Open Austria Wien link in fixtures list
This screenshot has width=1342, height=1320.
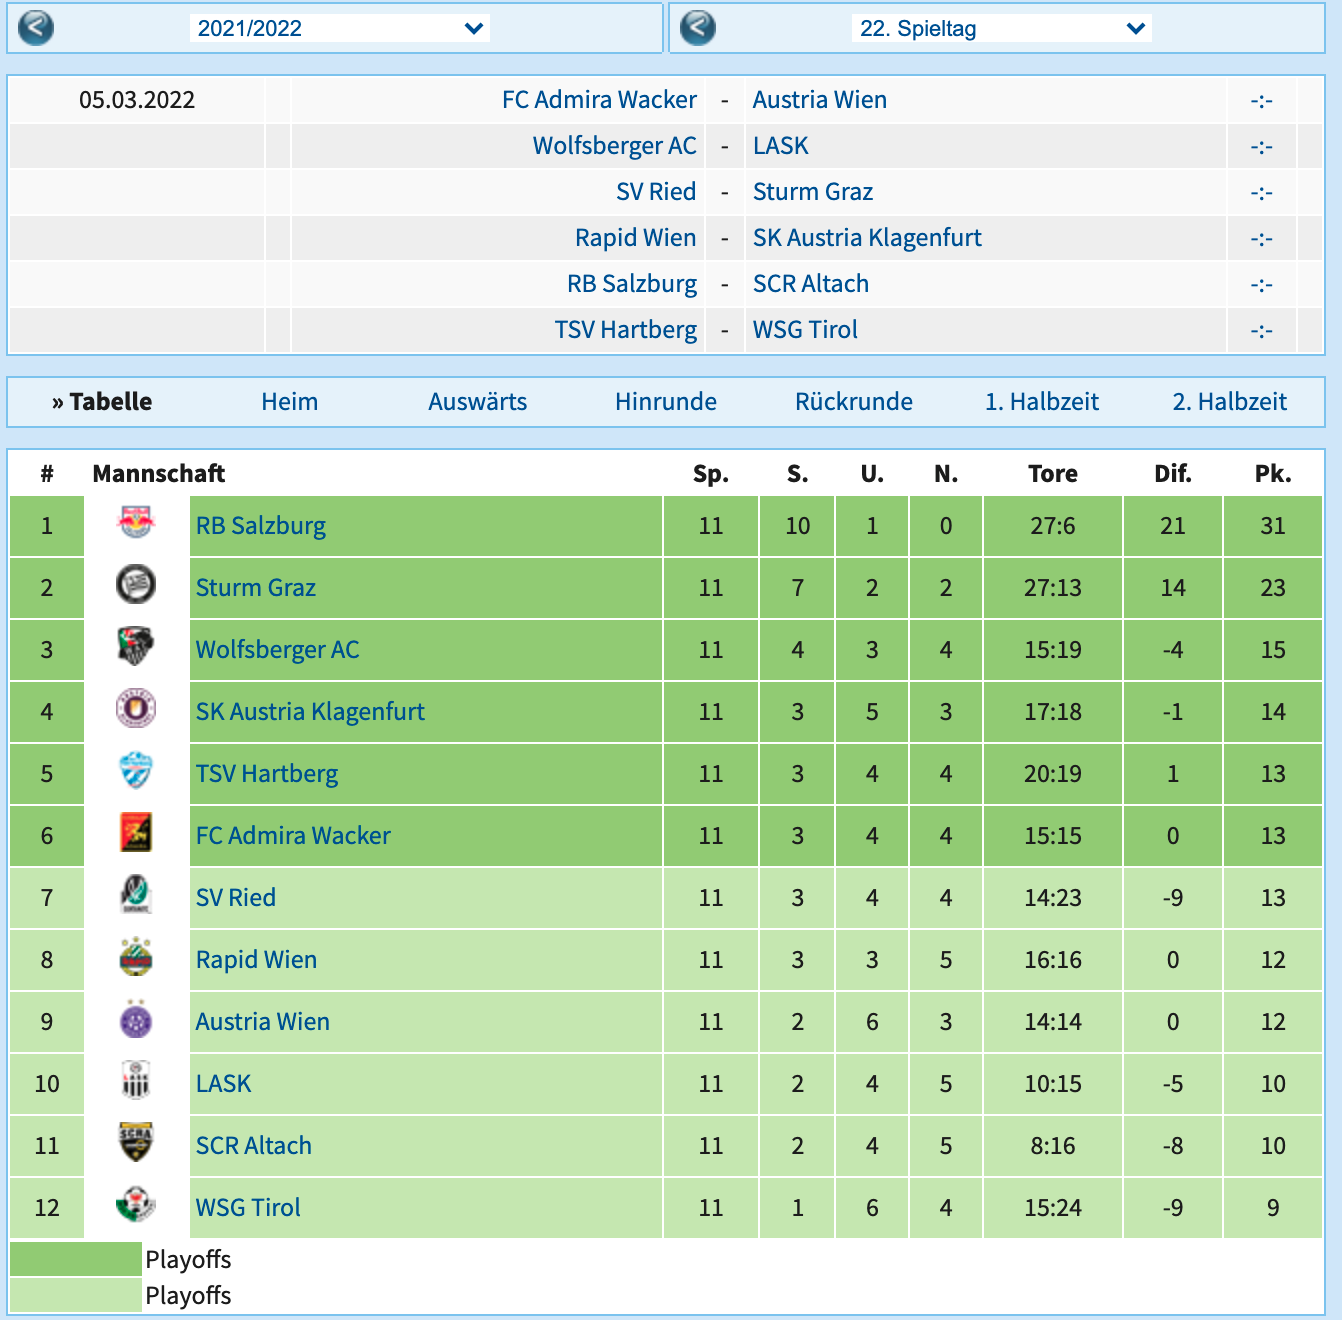coord(819,100)
